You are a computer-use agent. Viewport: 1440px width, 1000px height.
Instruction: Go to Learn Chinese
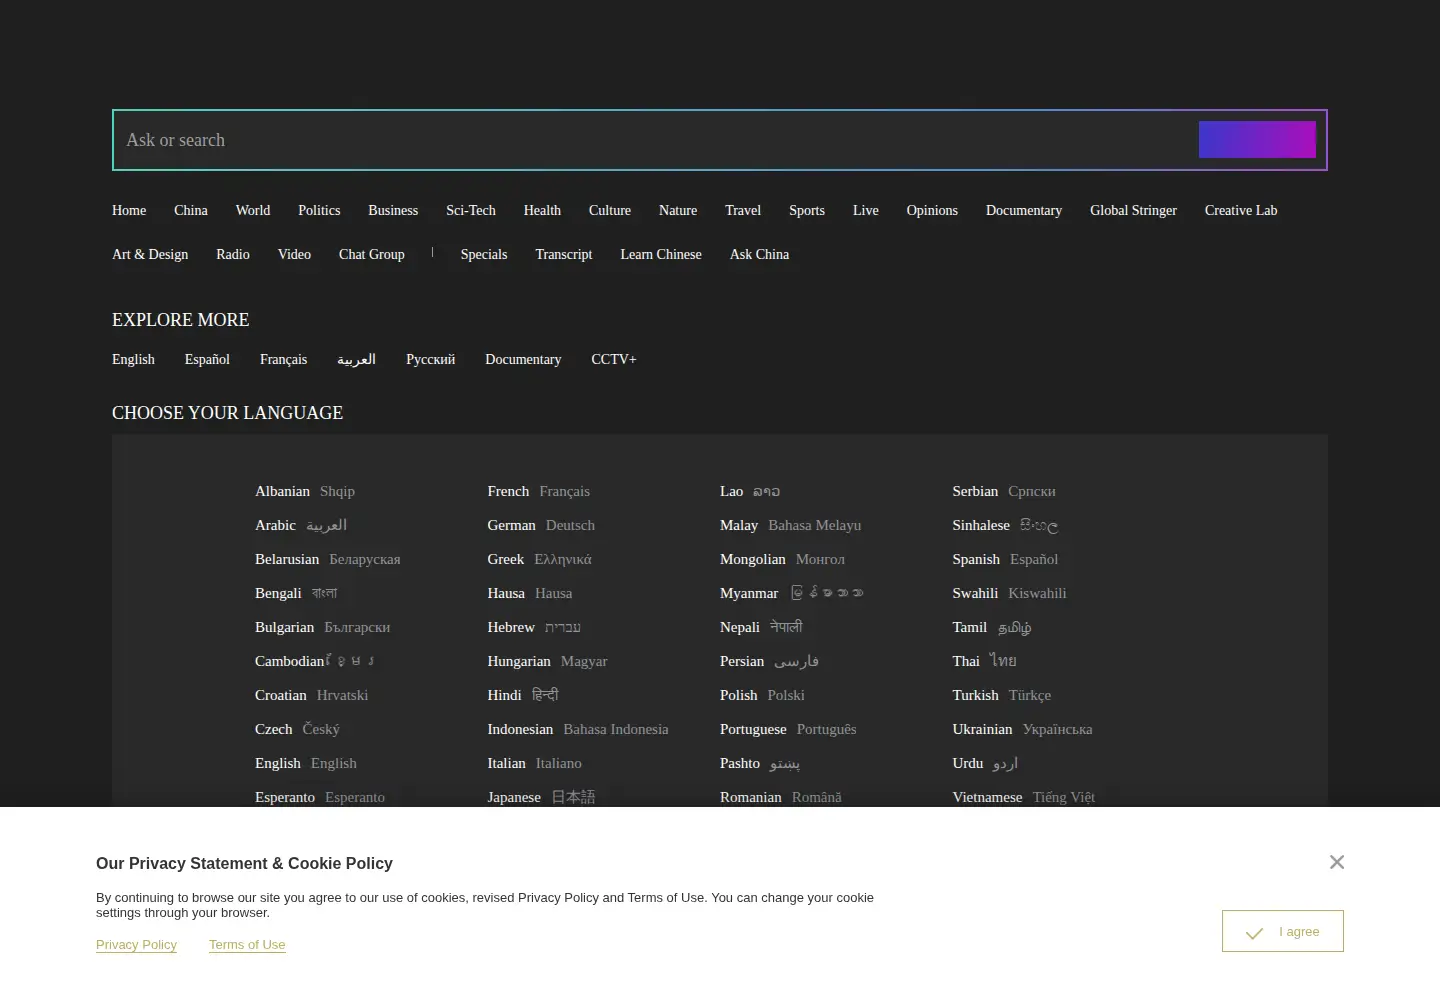661,254
